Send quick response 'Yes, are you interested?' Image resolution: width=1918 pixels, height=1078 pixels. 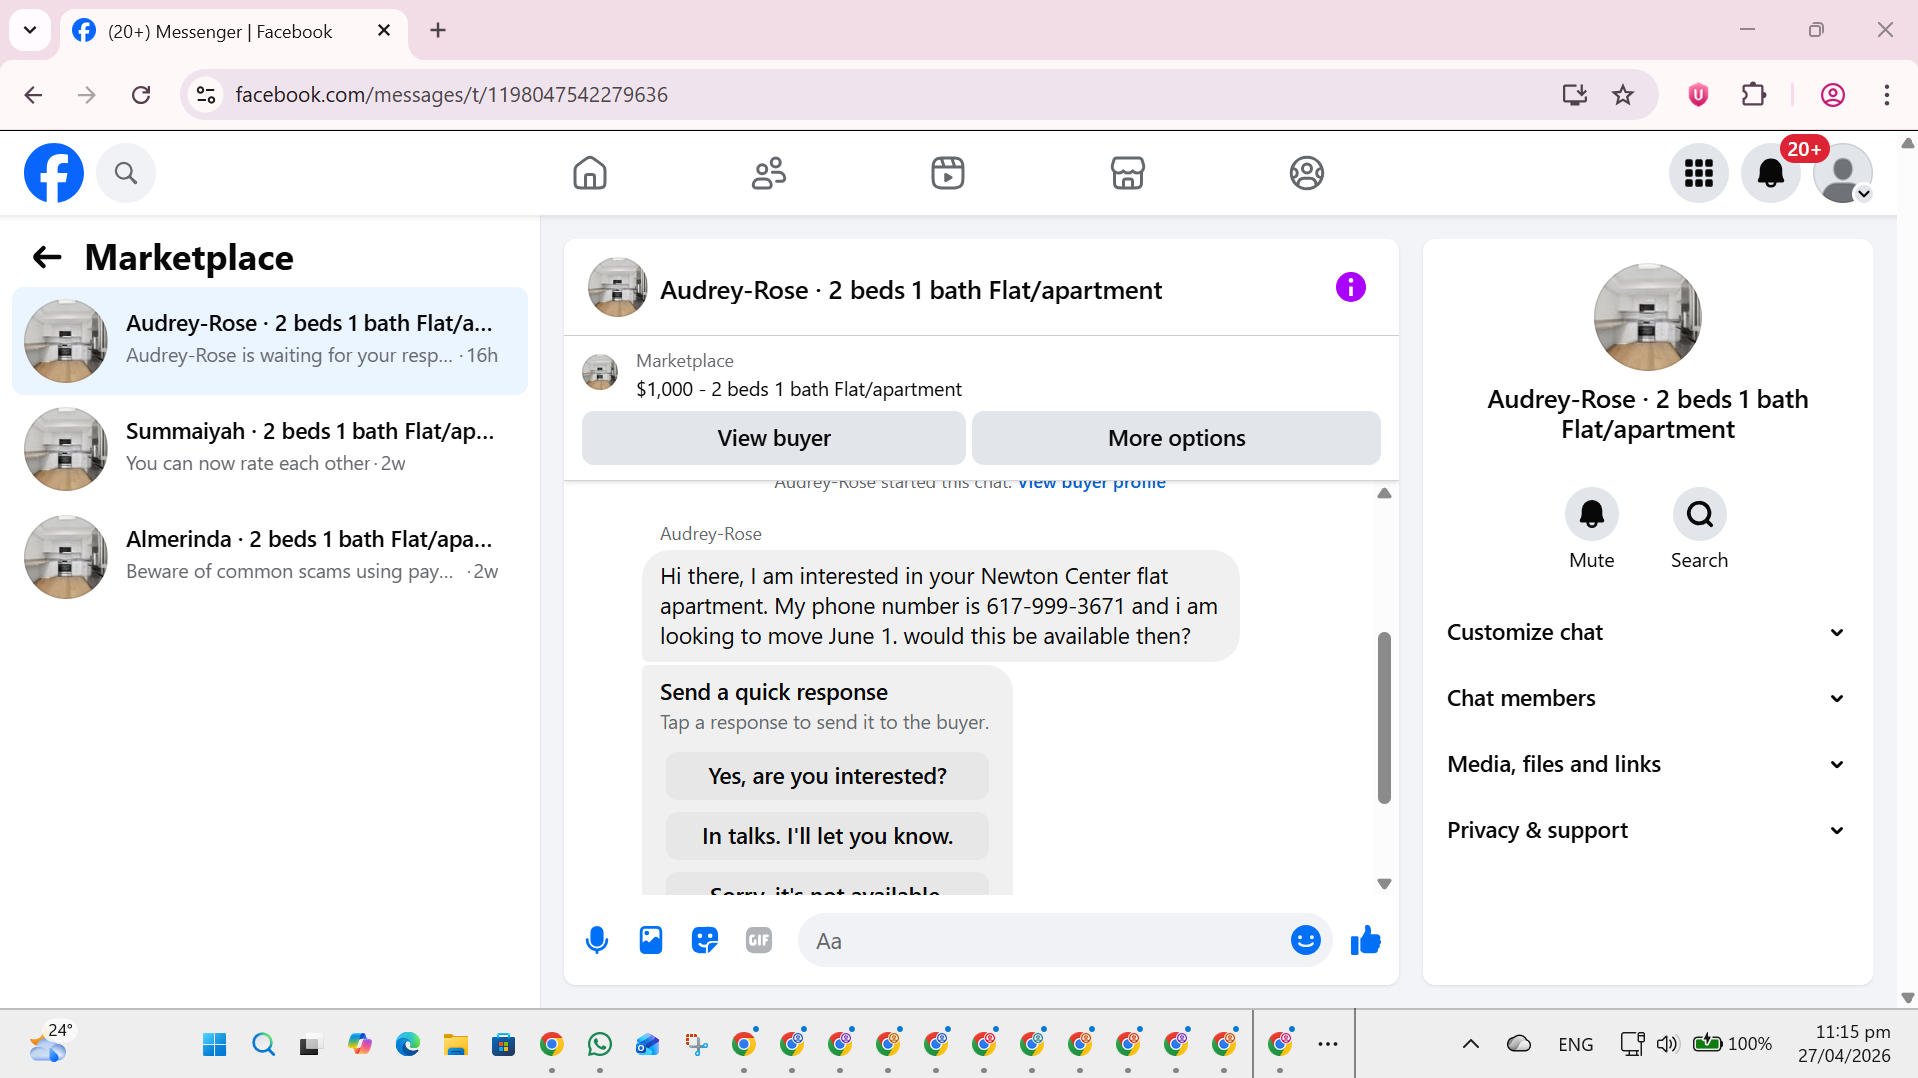click(827, 776)
